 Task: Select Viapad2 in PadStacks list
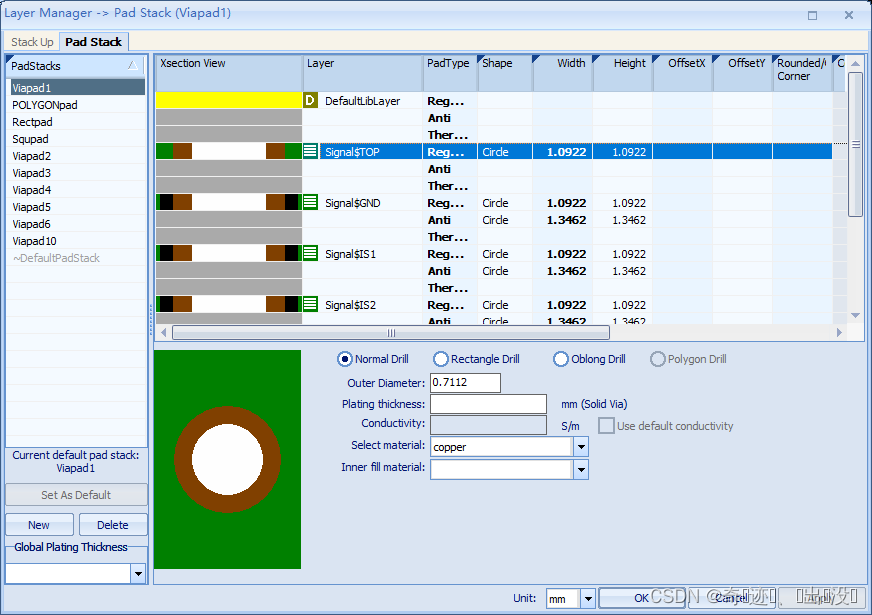click(77, 156)
